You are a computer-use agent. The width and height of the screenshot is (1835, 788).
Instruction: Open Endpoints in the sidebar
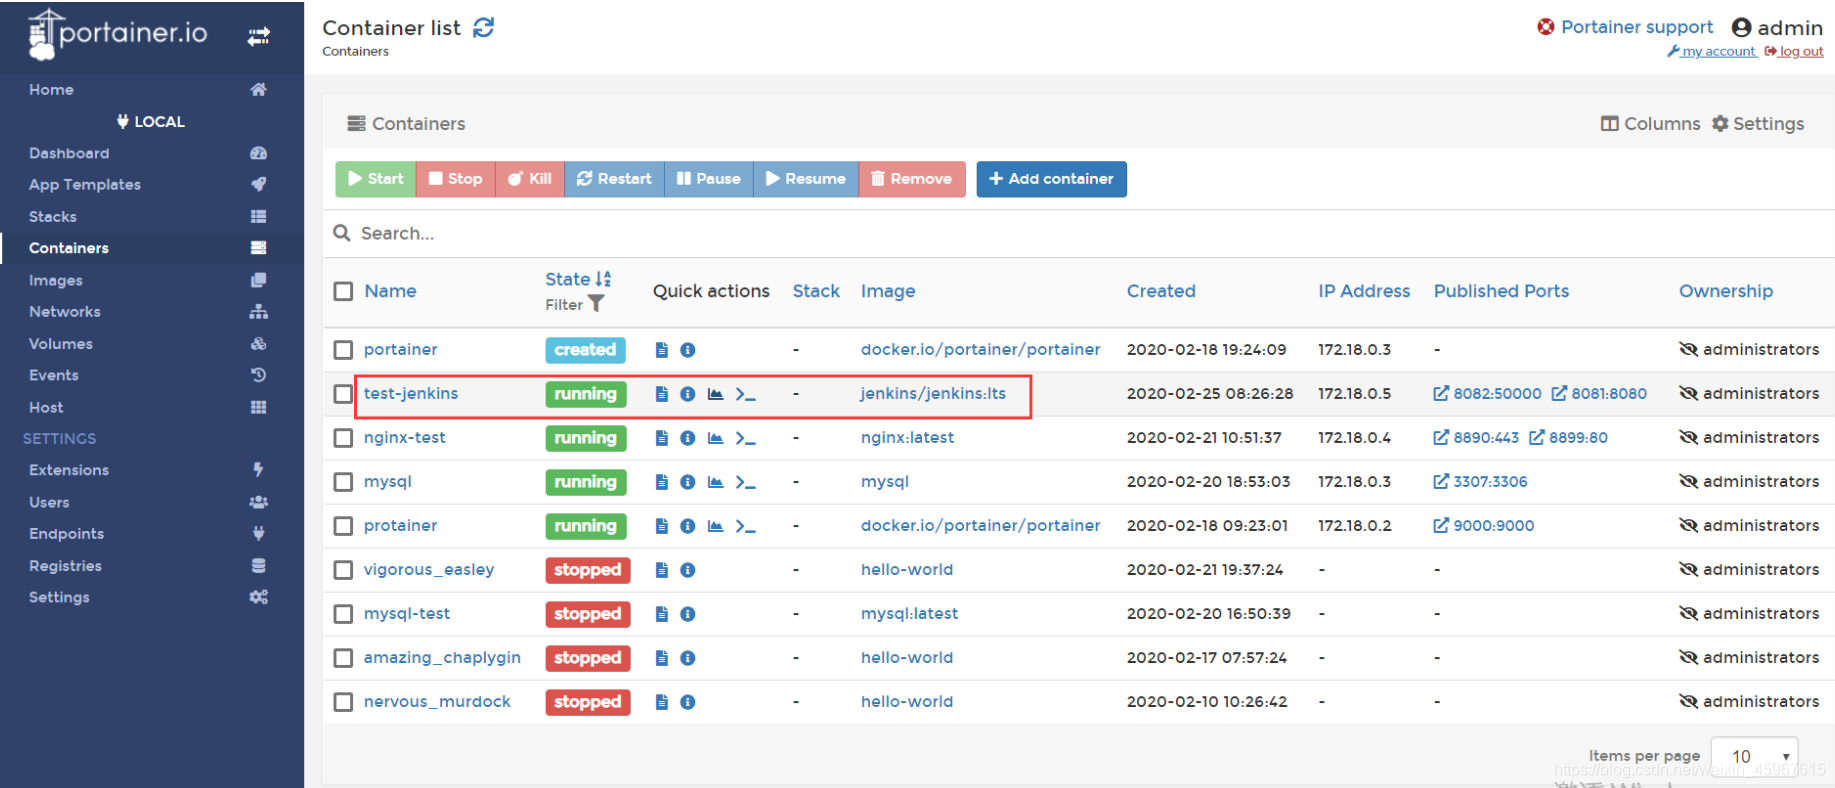pos(67,534)
